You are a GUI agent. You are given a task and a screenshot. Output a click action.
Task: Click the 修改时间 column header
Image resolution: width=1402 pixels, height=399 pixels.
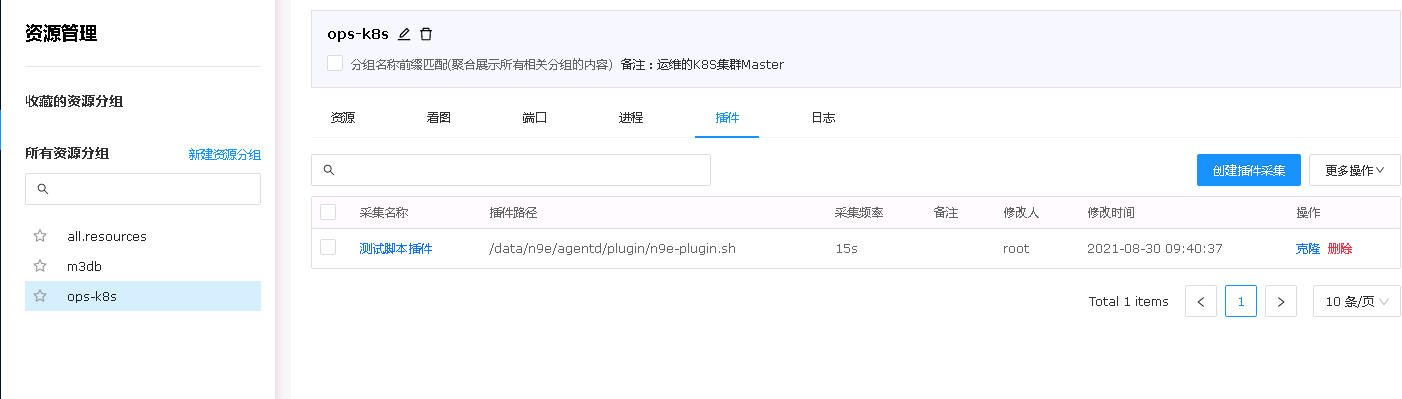coord(1111,213)
